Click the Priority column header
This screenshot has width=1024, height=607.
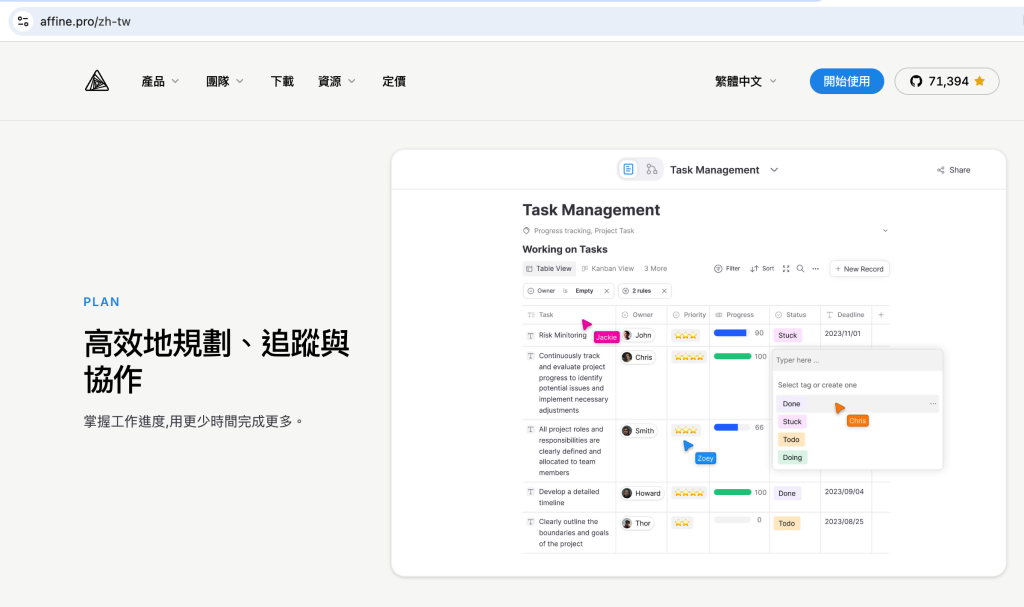(x=689, y=315)
